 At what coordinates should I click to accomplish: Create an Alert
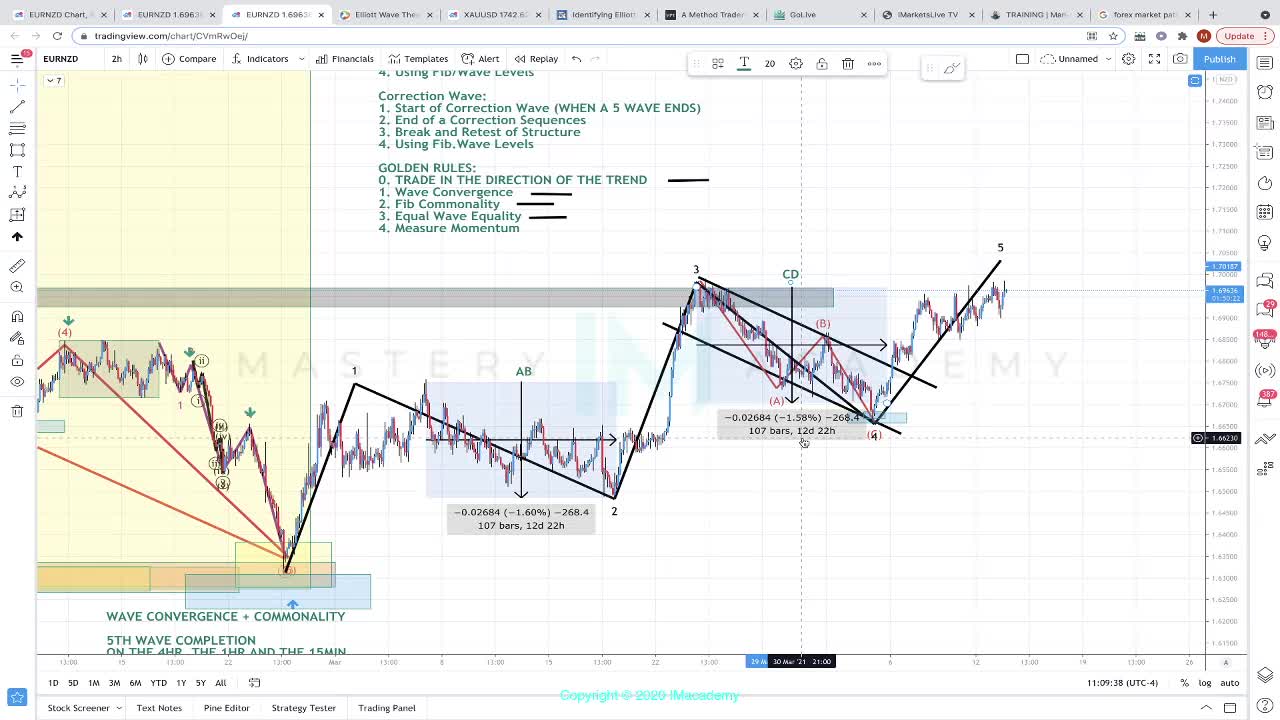coord(481,59)
